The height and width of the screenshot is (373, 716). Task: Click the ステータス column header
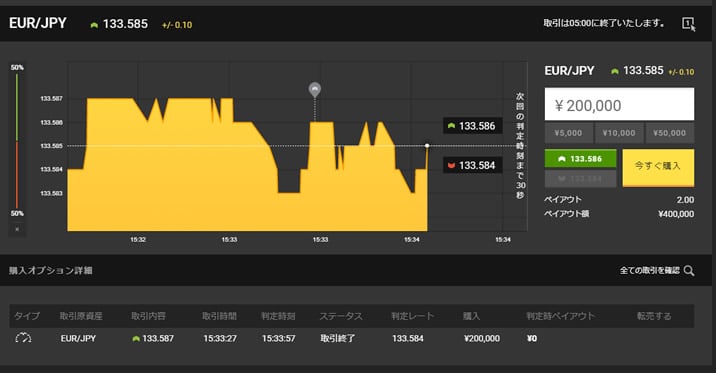(341, 316)
